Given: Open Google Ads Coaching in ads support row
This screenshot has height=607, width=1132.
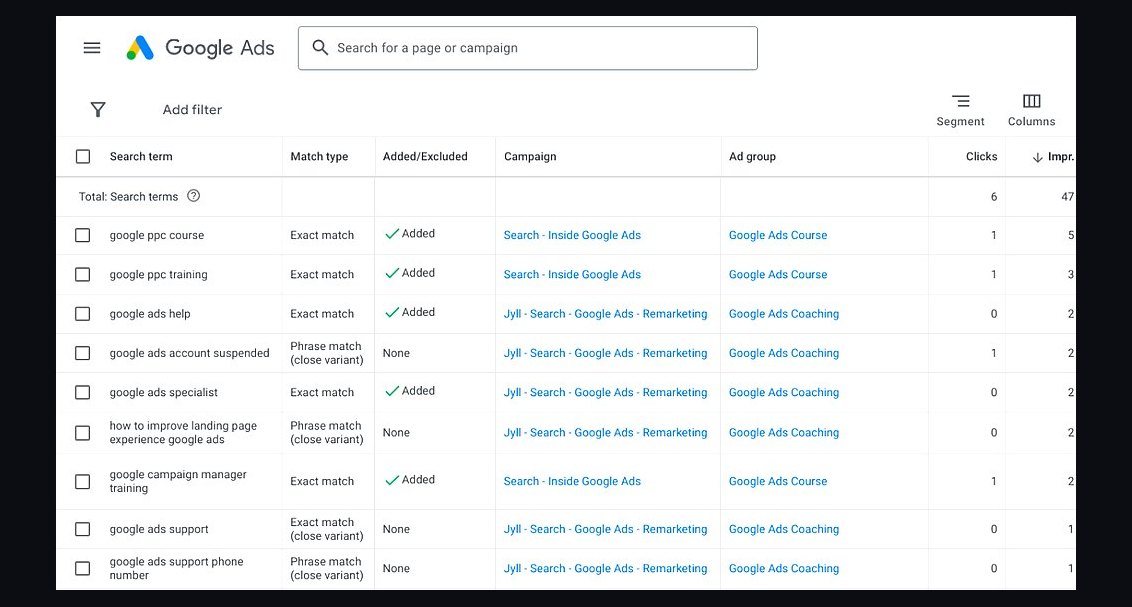Looking at the screenshot, I should tap(784, 529).
